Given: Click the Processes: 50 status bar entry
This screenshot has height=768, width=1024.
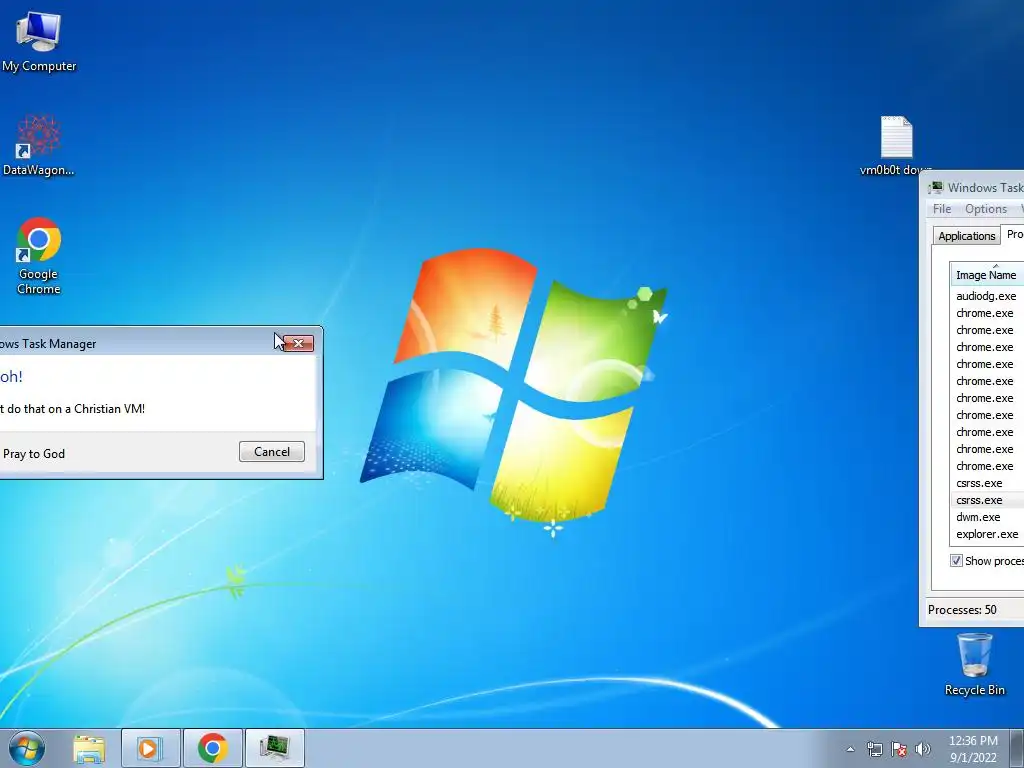Looking at the screenshot, I should pos(963,610).
